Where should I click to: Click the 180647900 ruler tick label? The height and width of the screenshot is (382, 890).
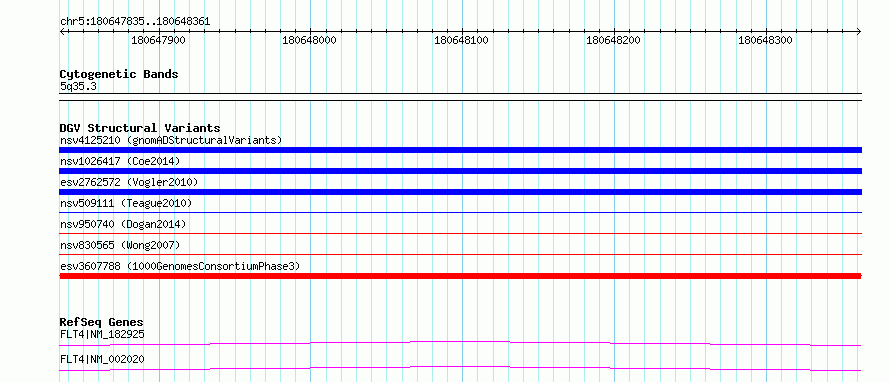point(158,40)
